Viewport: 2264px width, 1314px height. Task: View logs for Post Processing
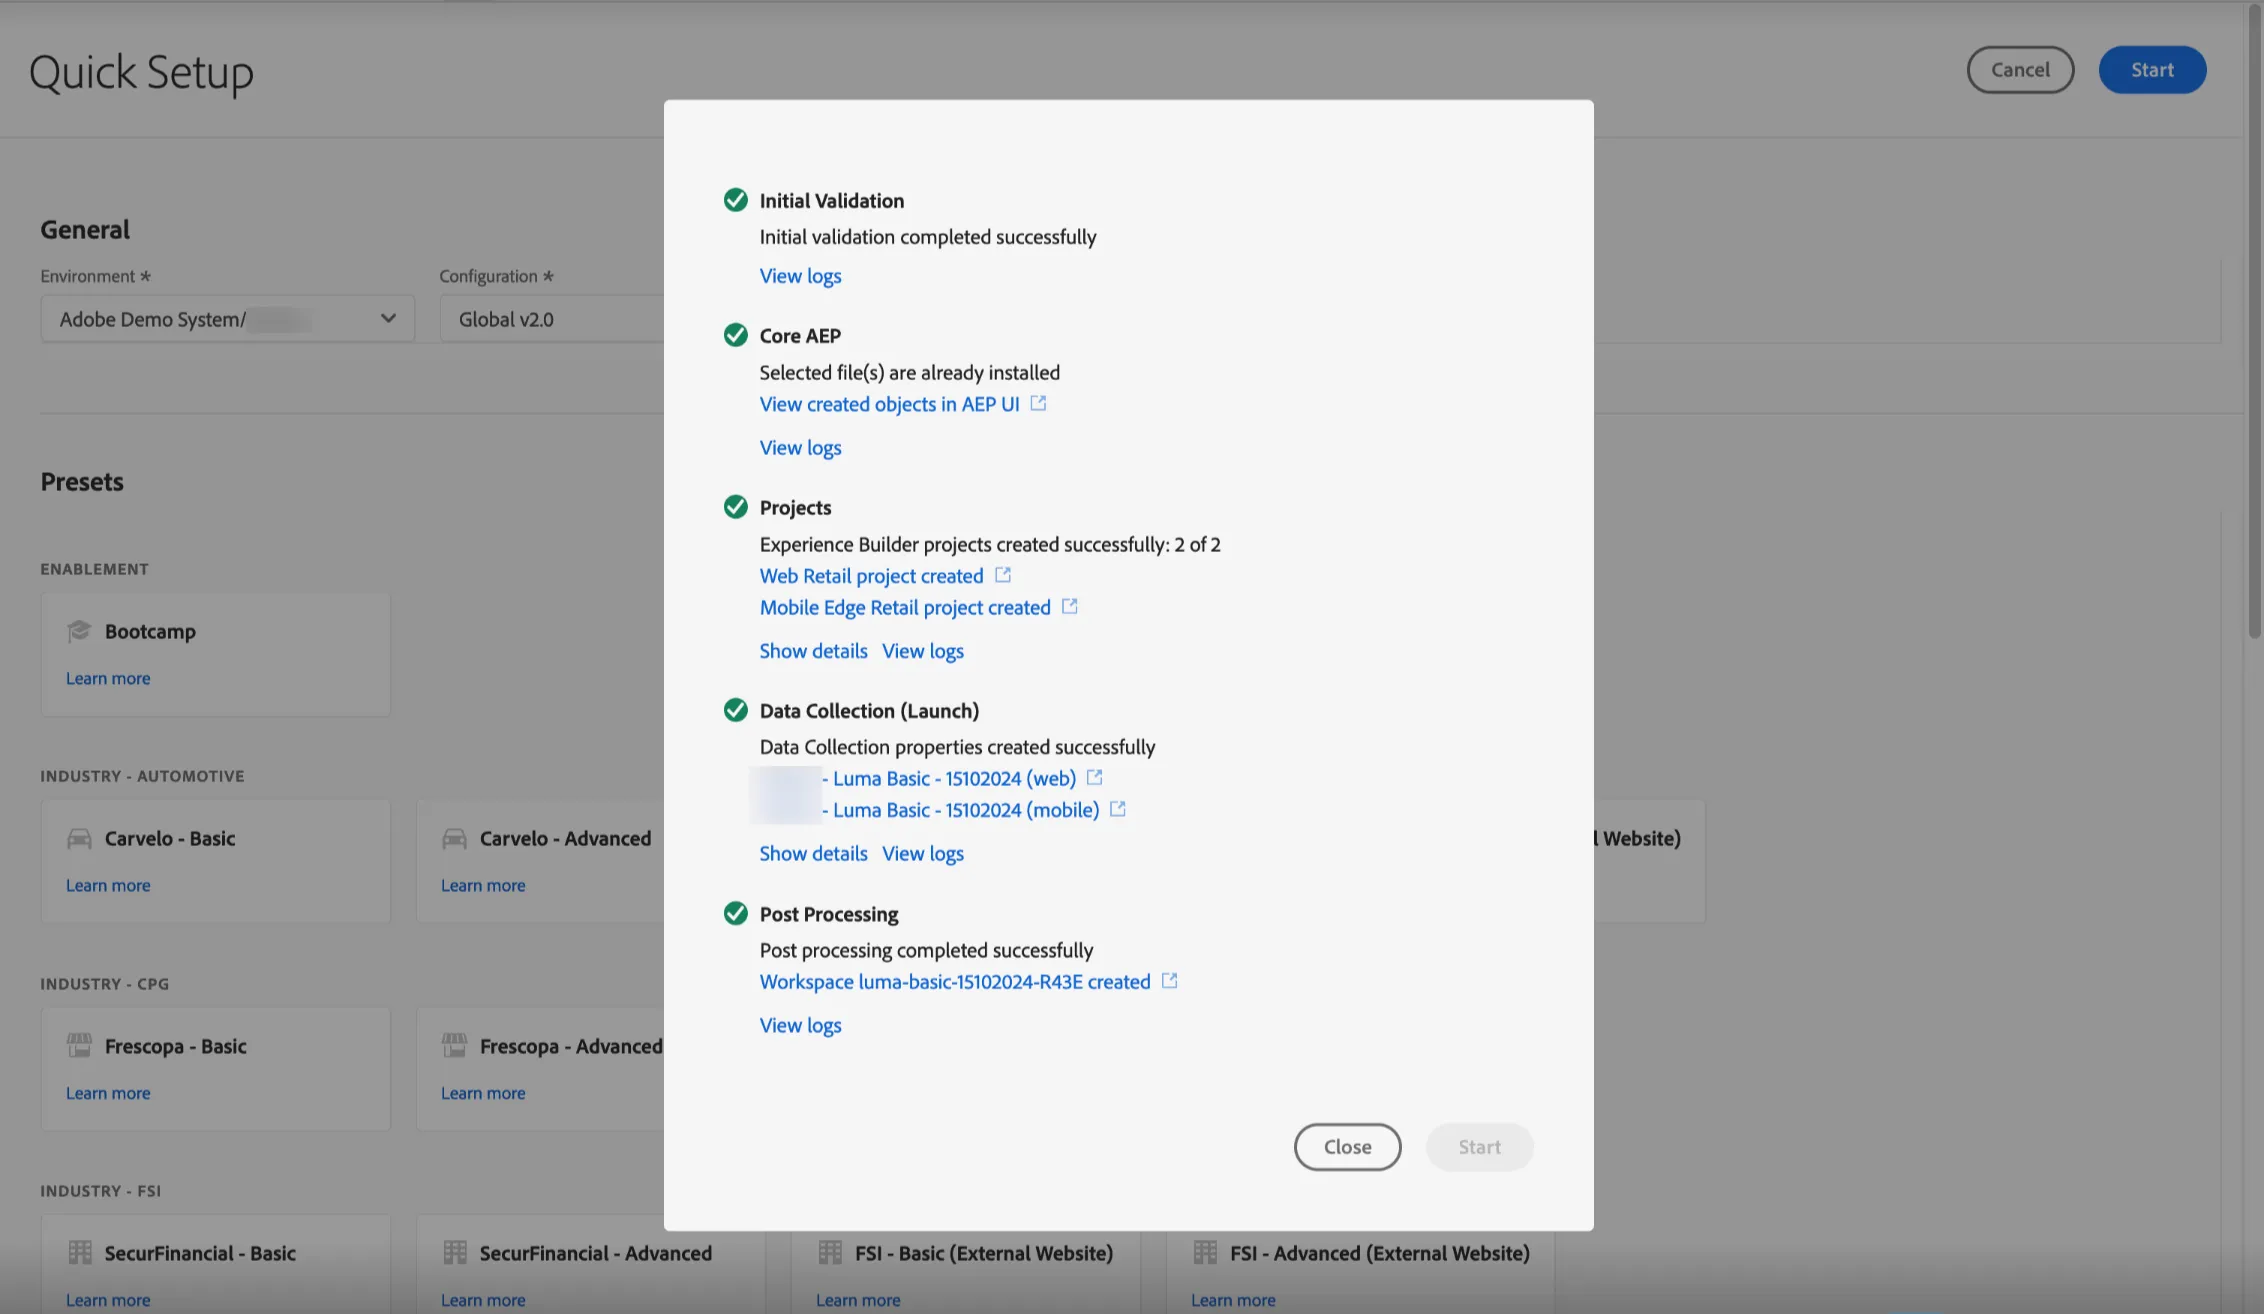point(800,1025)
